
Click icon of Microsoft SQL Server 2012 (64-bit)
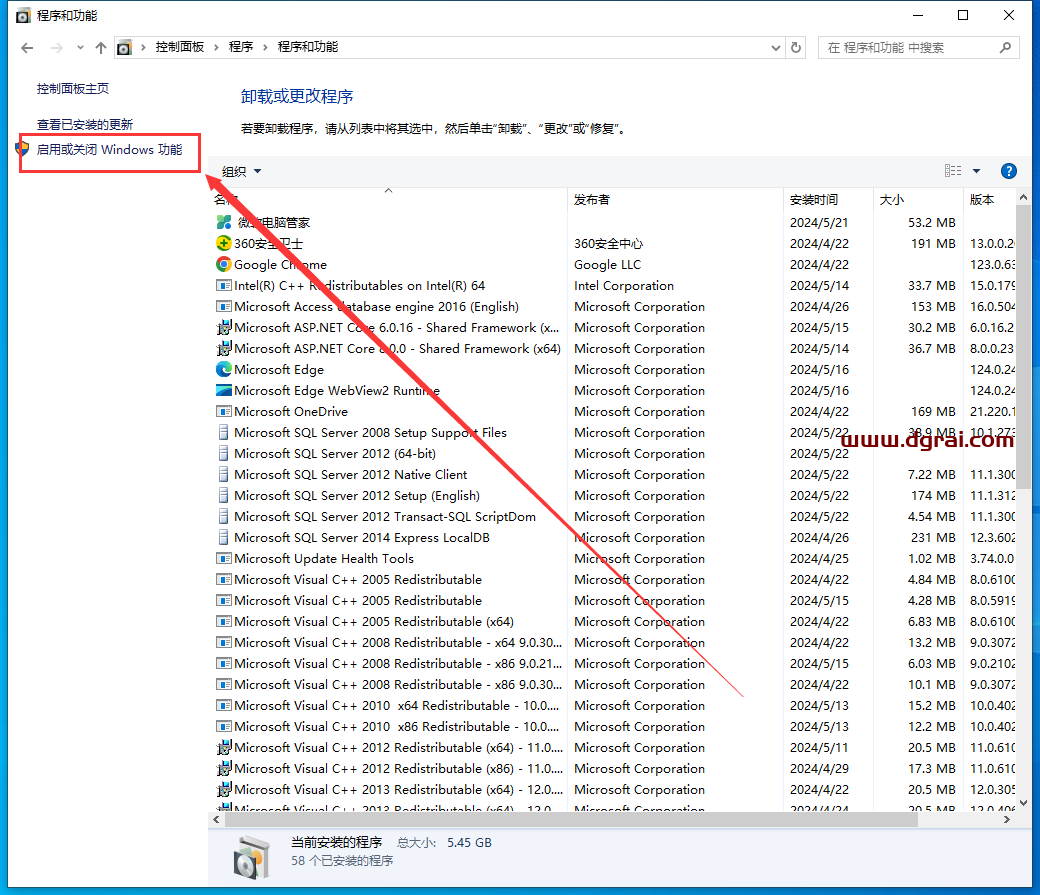click(x=224, y=454)
